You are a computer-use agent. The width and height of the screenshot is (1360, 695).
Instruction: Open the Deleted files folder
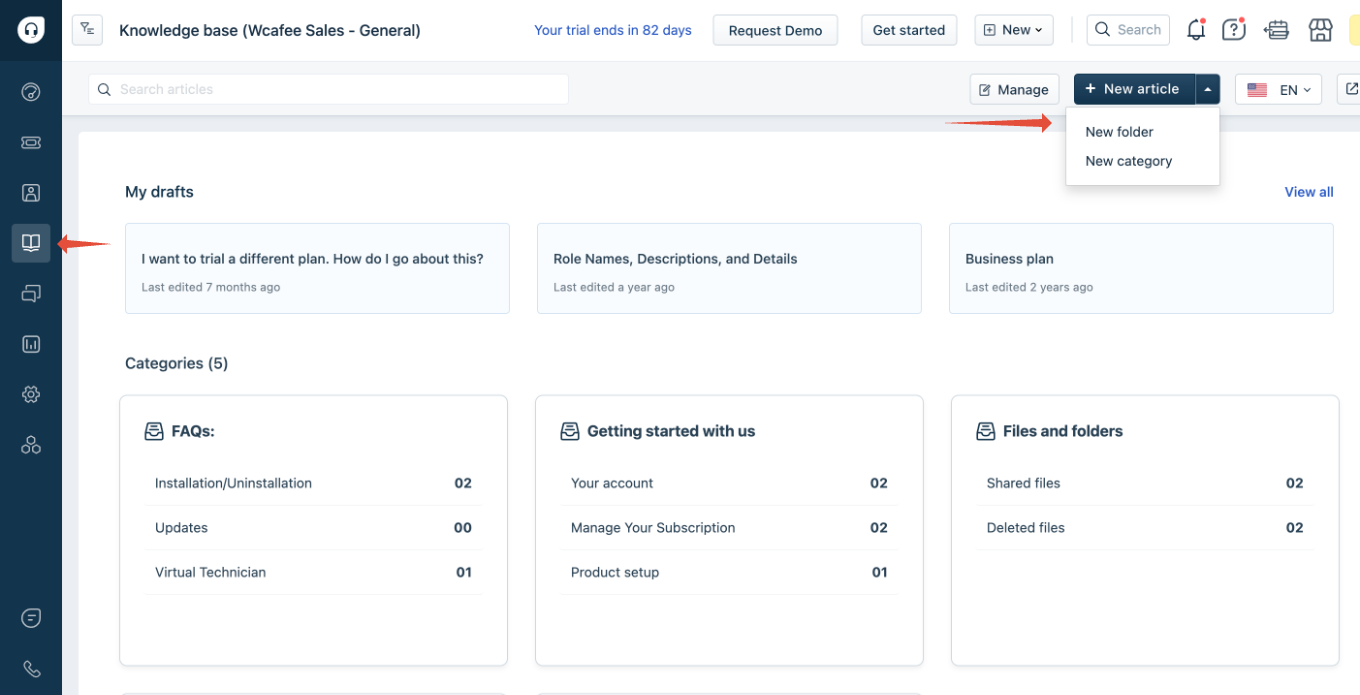click(1145, 528)
